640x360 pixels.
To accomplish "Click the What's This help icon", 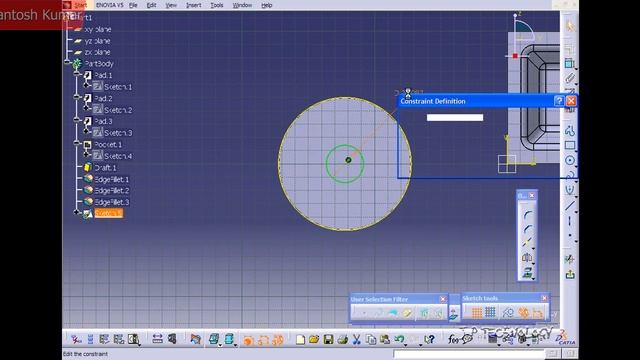I will [x=429, y=339].
